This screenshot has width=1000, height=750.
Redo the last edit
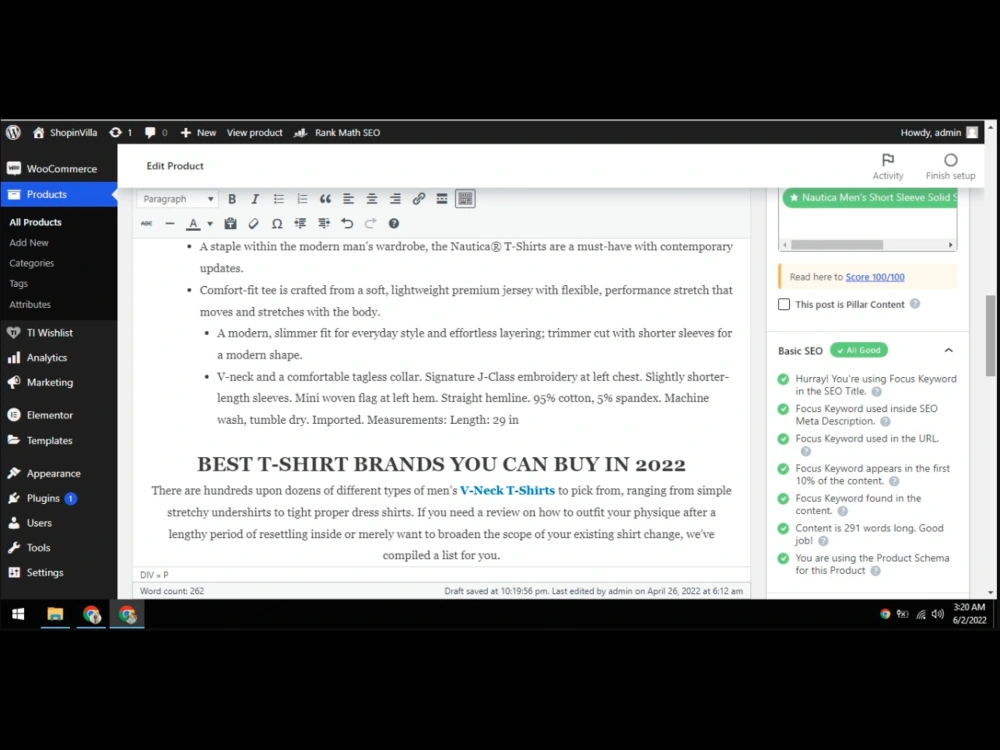coord(371,223)
